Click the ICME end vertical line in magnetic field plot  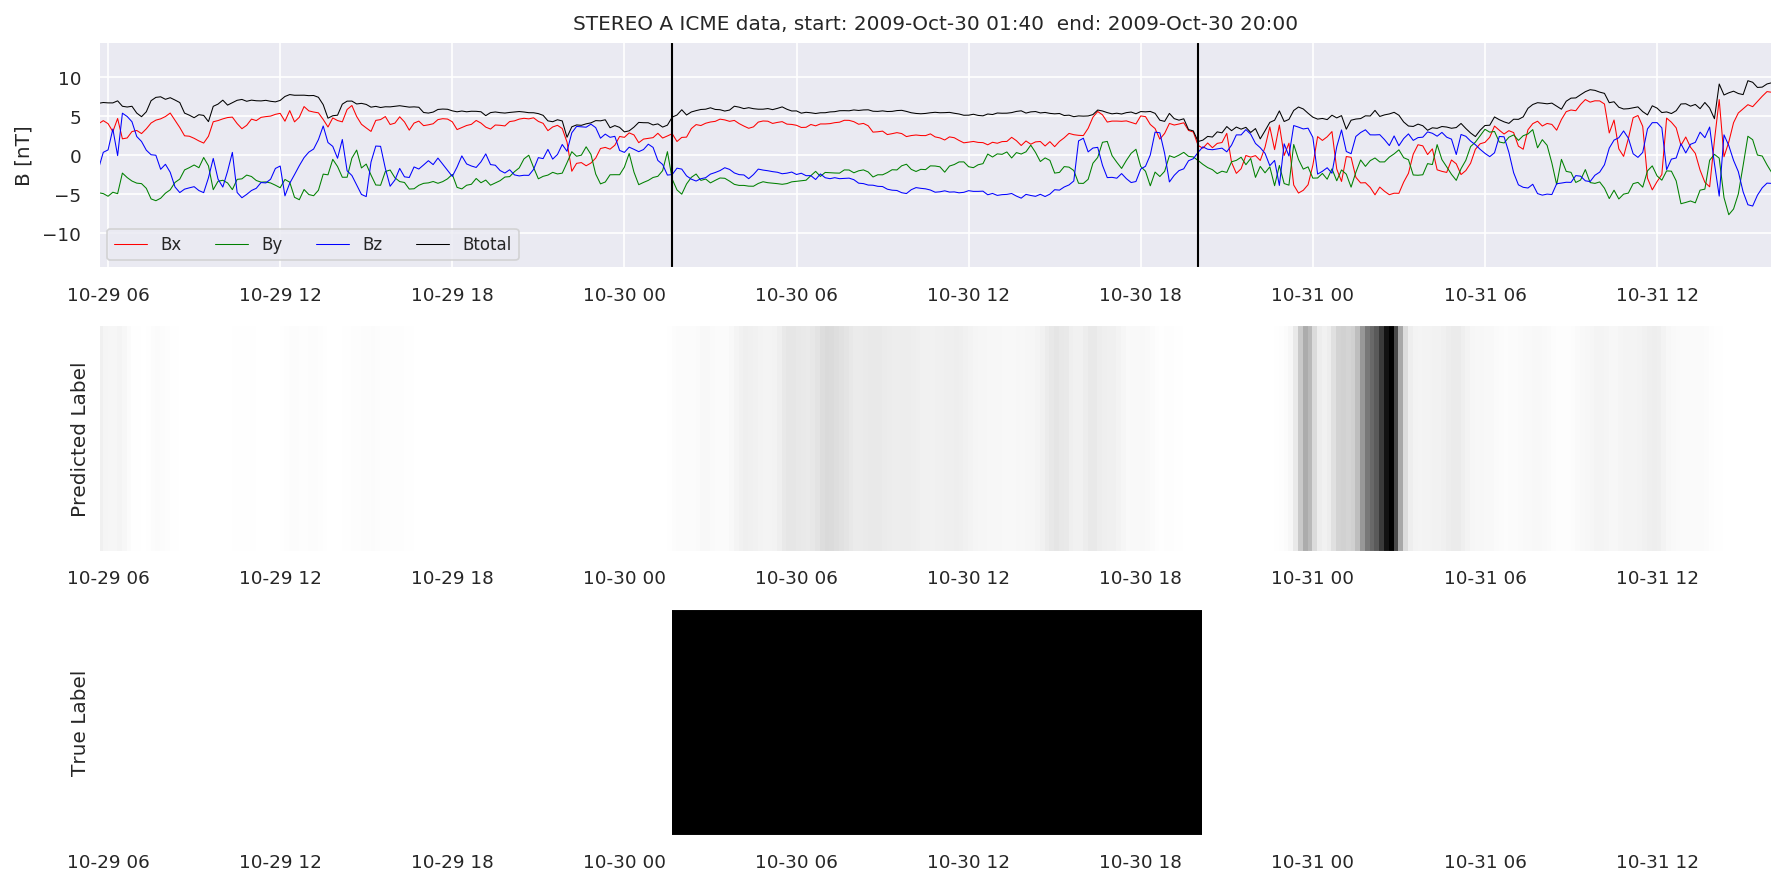pyautogui.click(x=1198, y=155)
